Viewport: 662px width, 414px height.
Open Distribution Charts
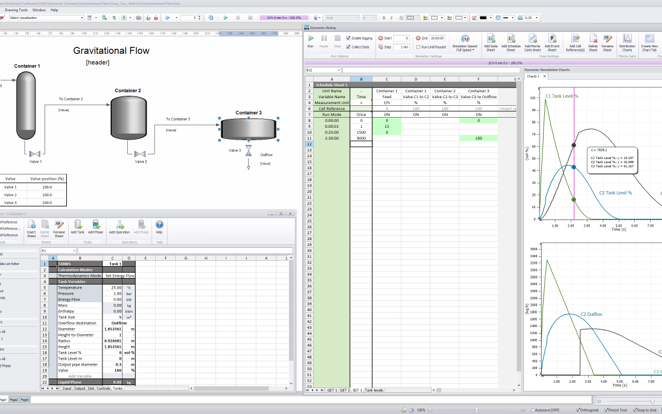(627, 43)
